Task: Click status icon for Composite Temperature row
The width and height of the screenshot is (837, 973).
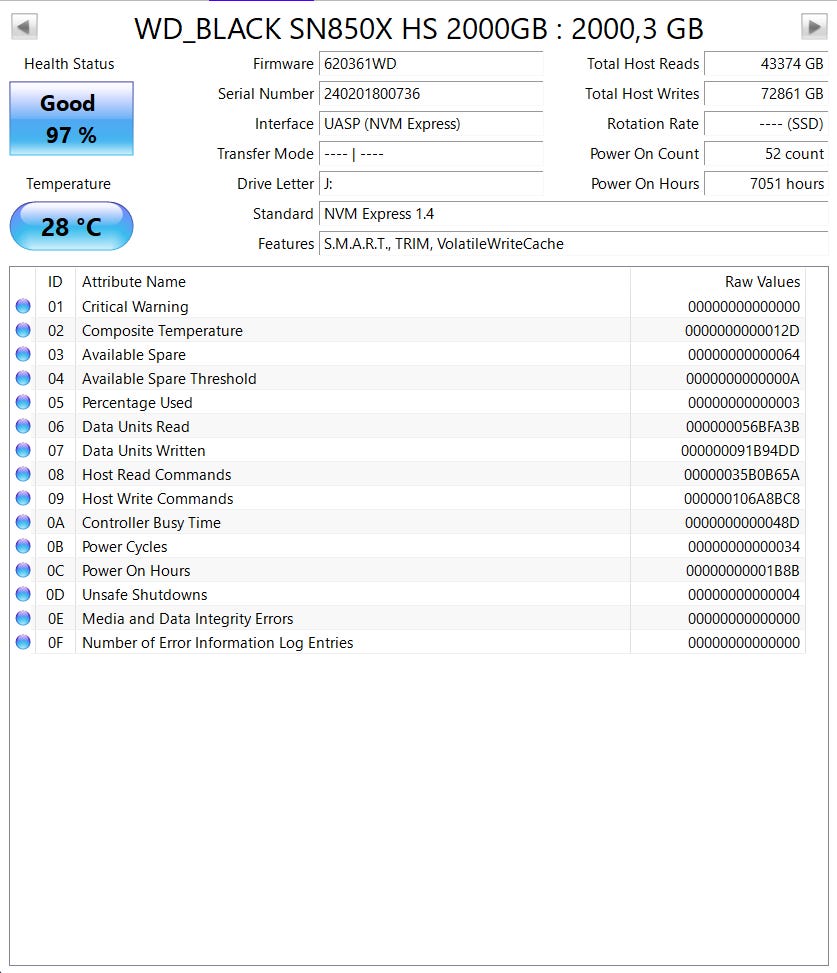Action: click(x=23, y=330)
